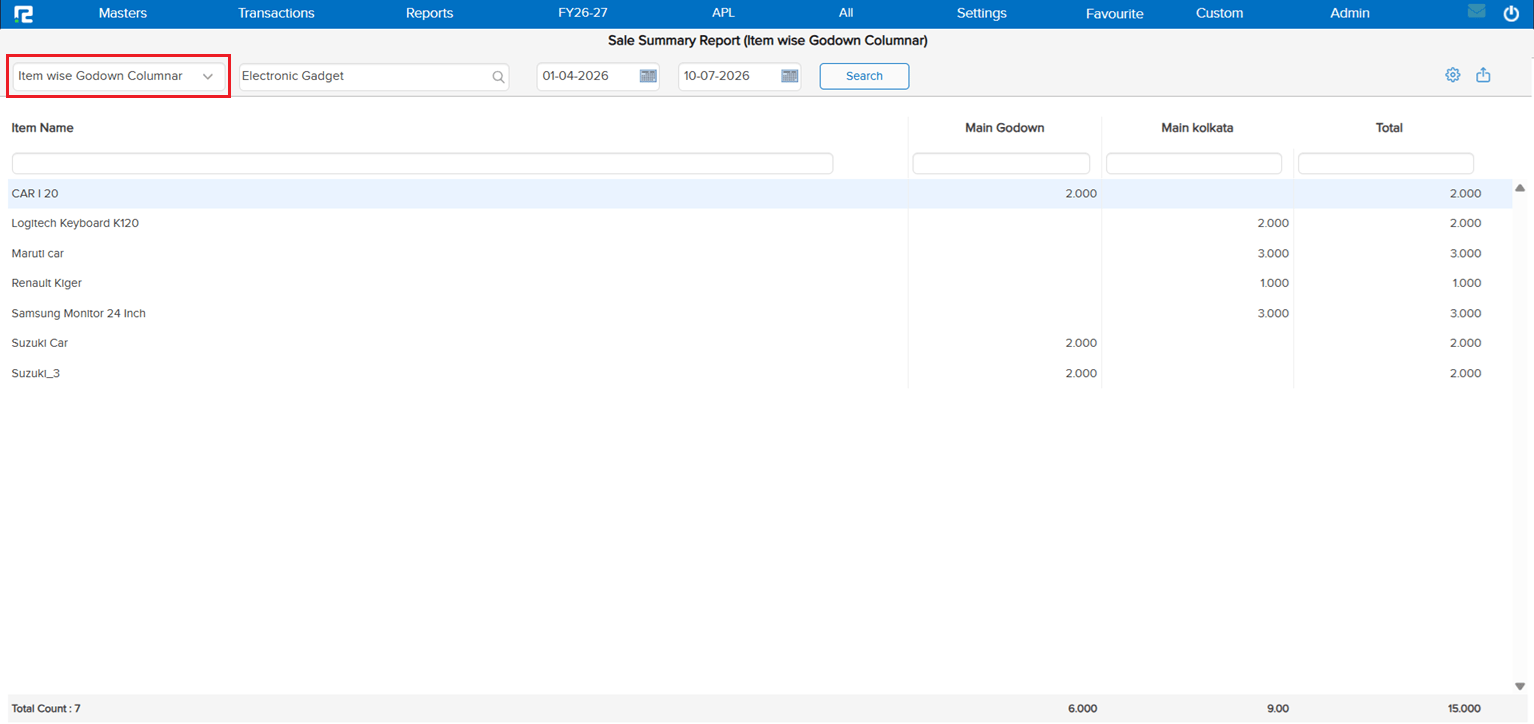The height and width of the screenshot is (724, 1534).
Task: Click the Total column filter box
Action: 1386,163
